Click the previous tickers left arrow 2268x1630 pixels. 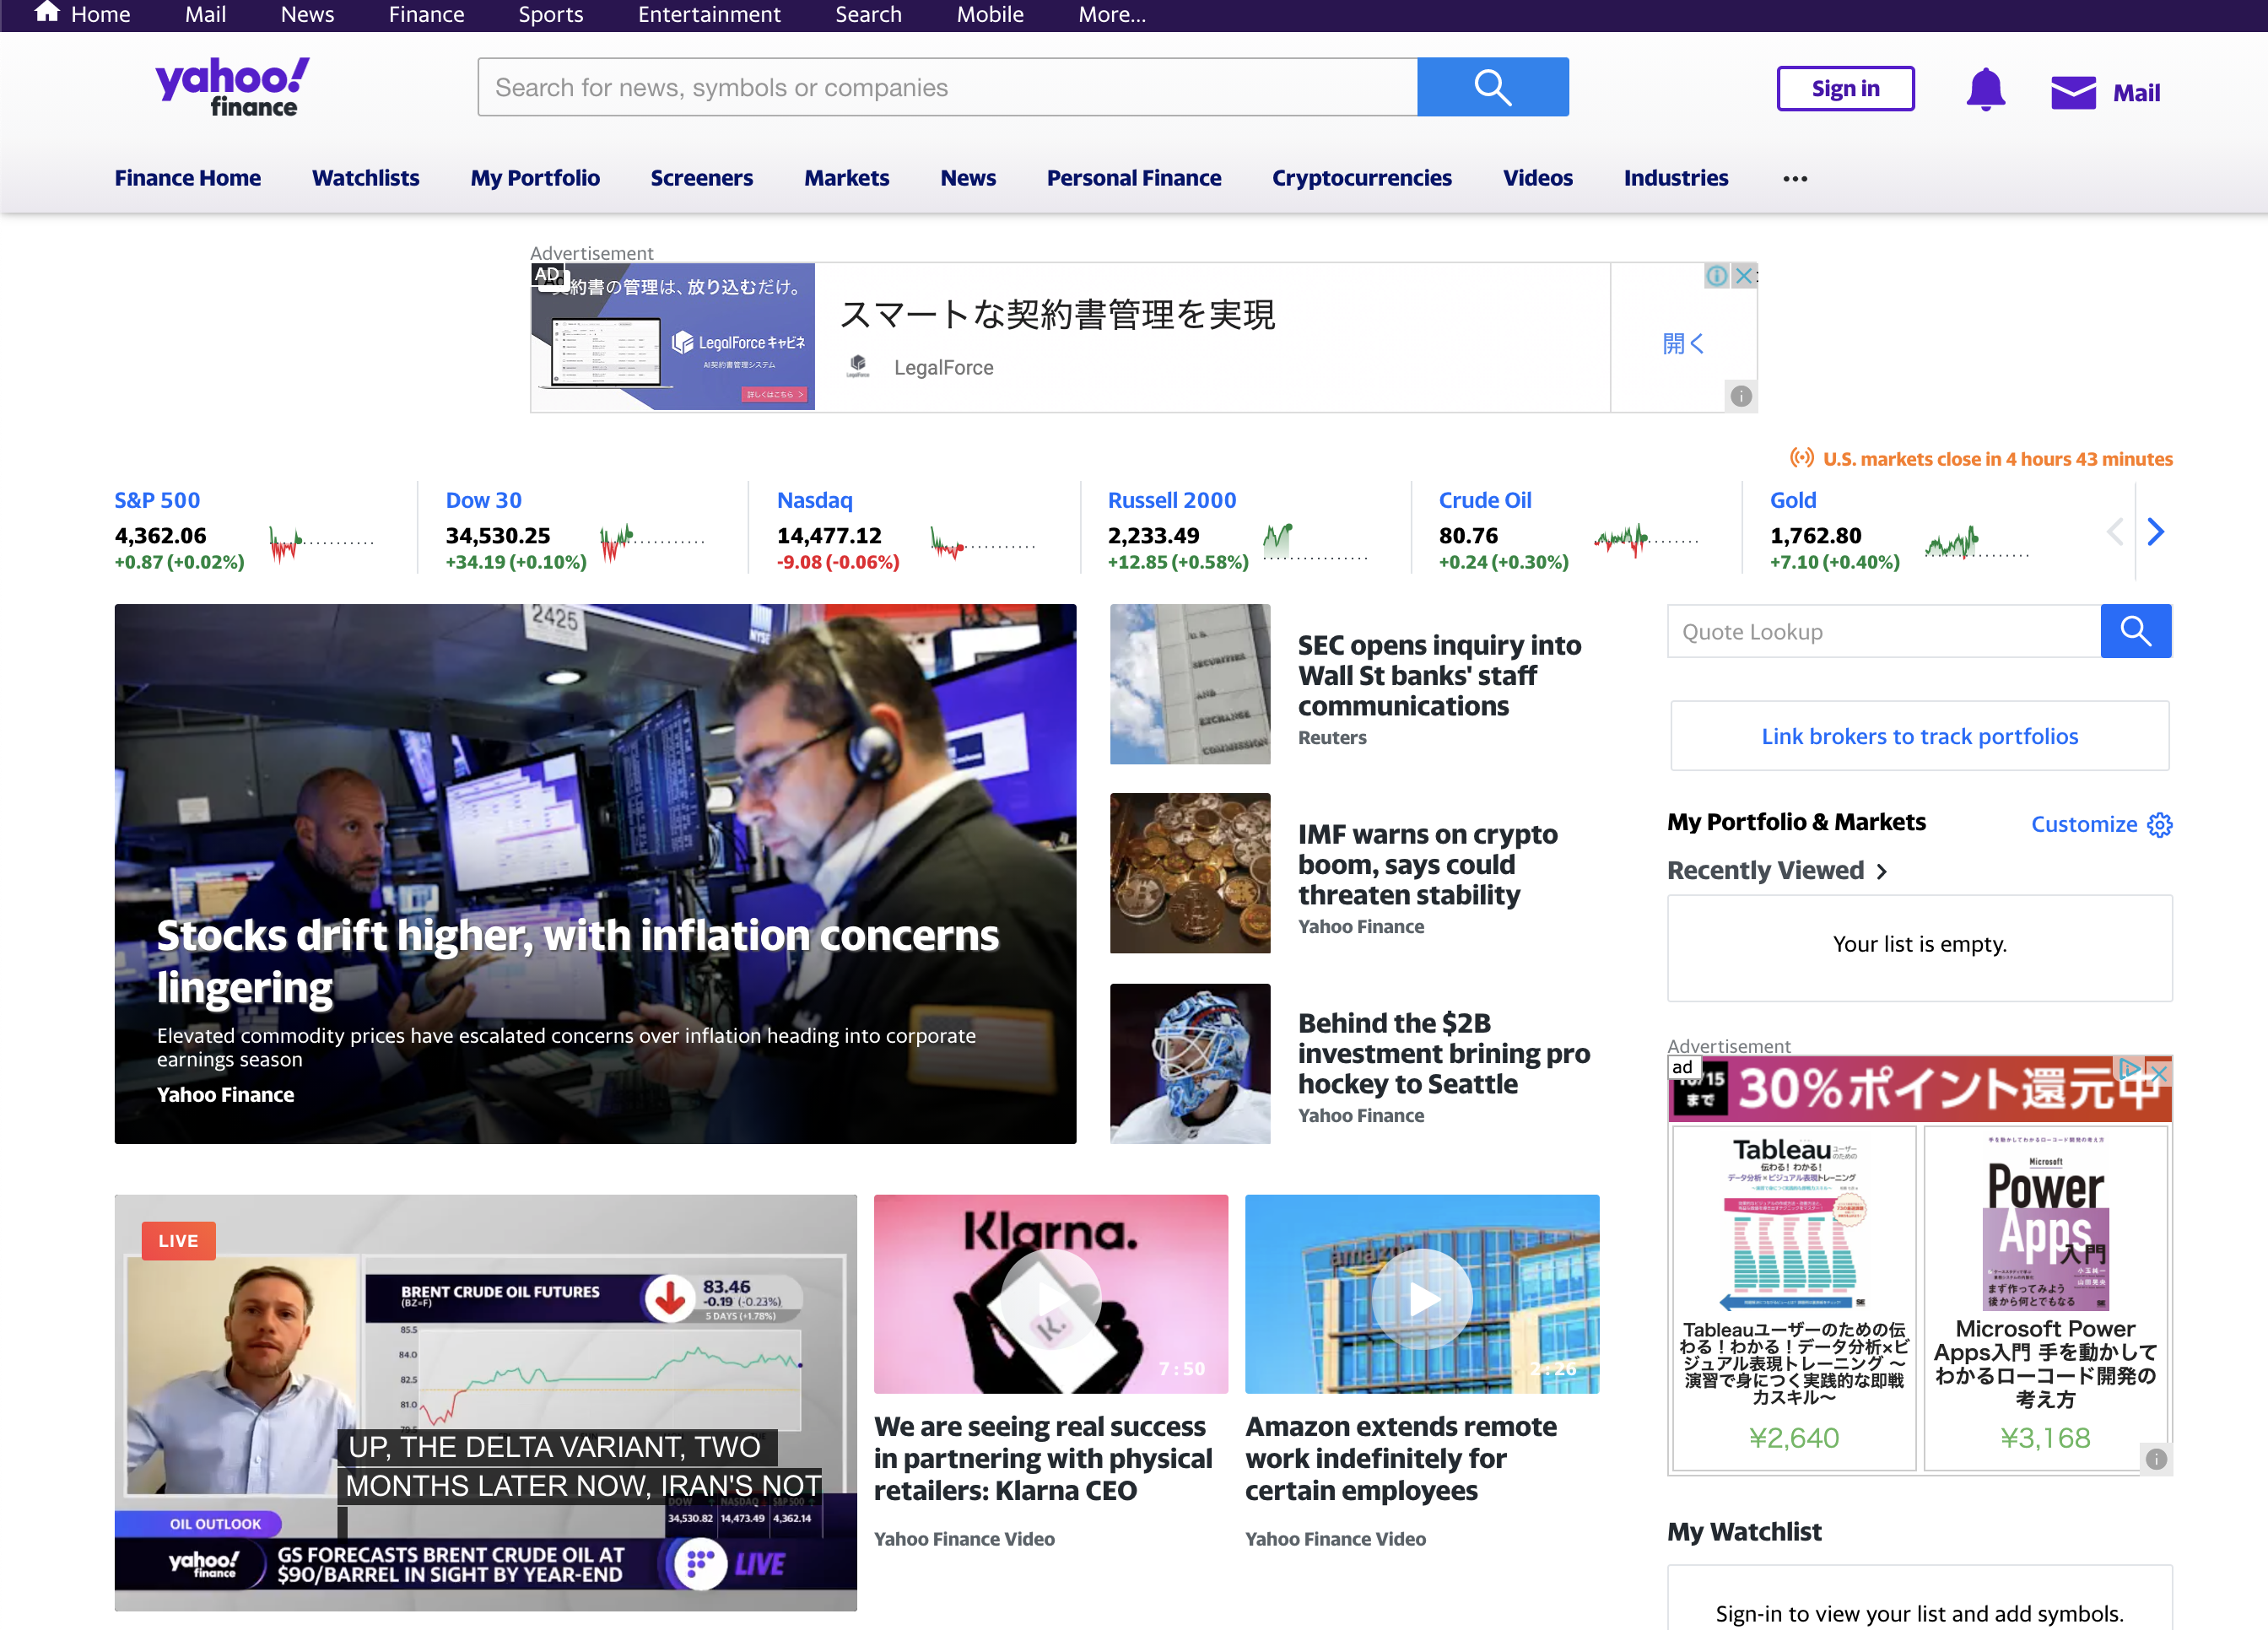(2114, 532)
